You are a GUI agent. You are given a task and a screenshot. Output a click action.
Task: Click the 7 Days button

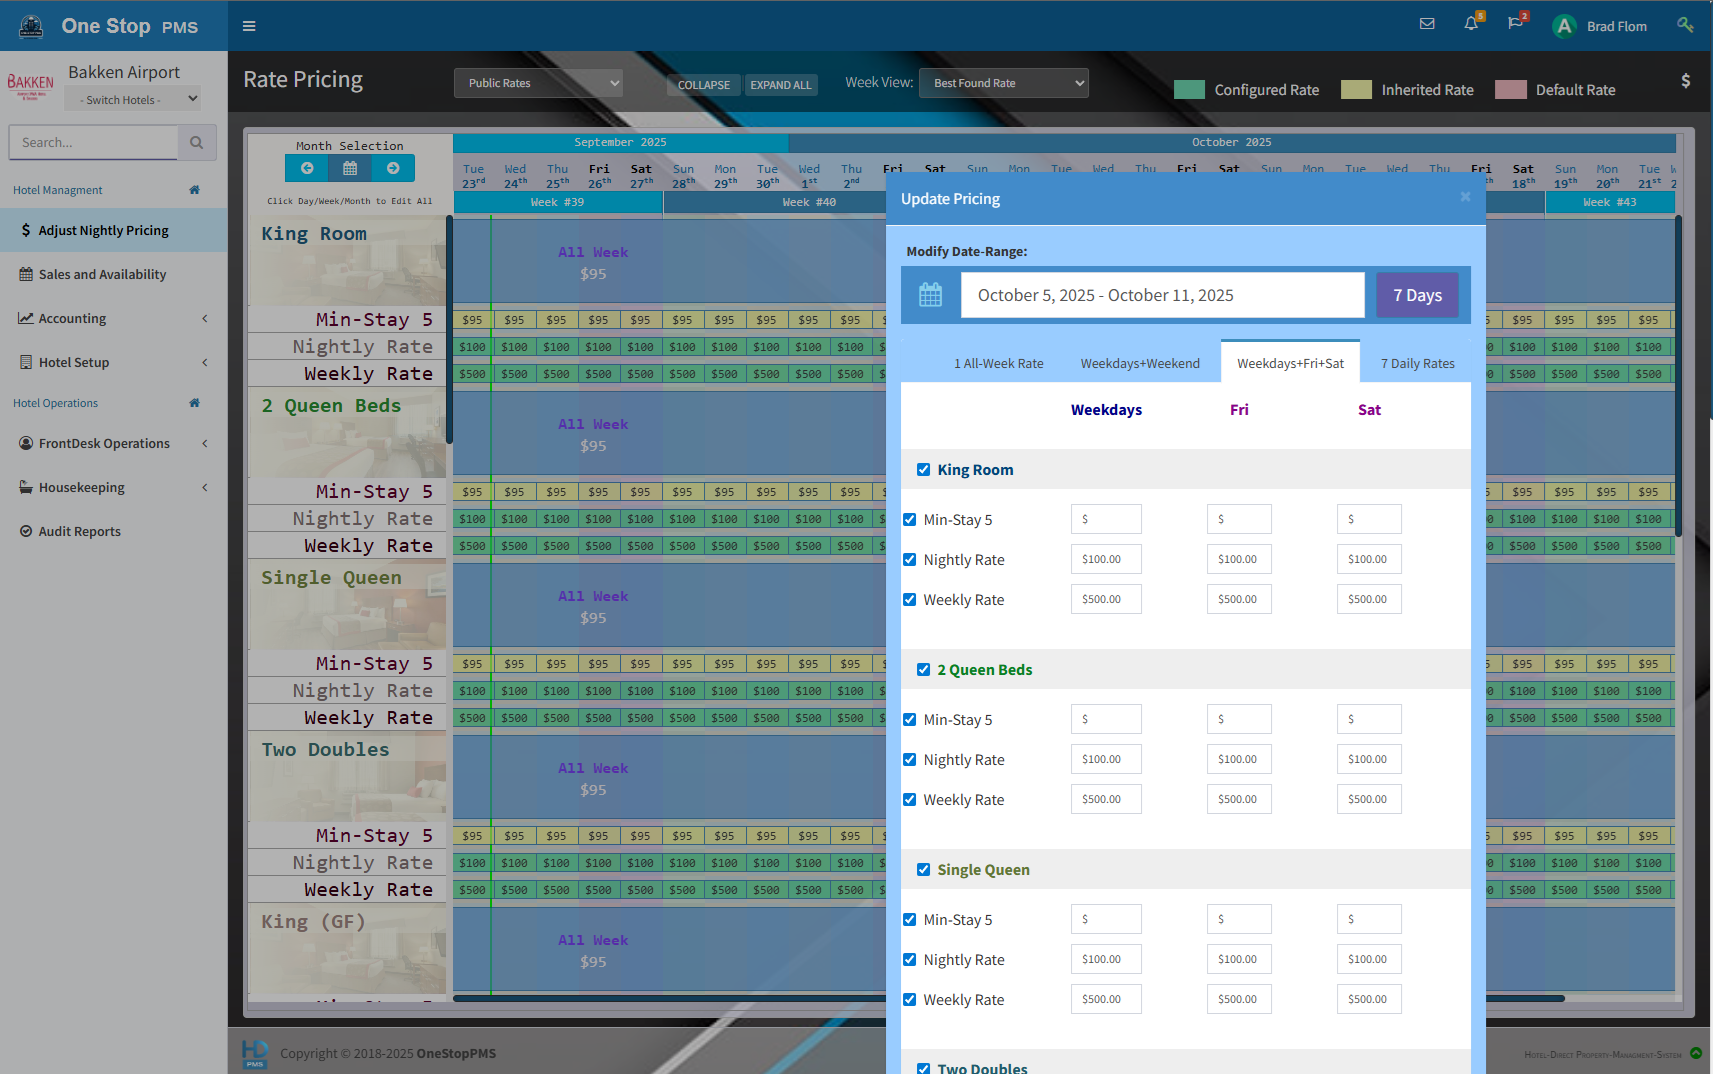click(x=1417, y=295)
